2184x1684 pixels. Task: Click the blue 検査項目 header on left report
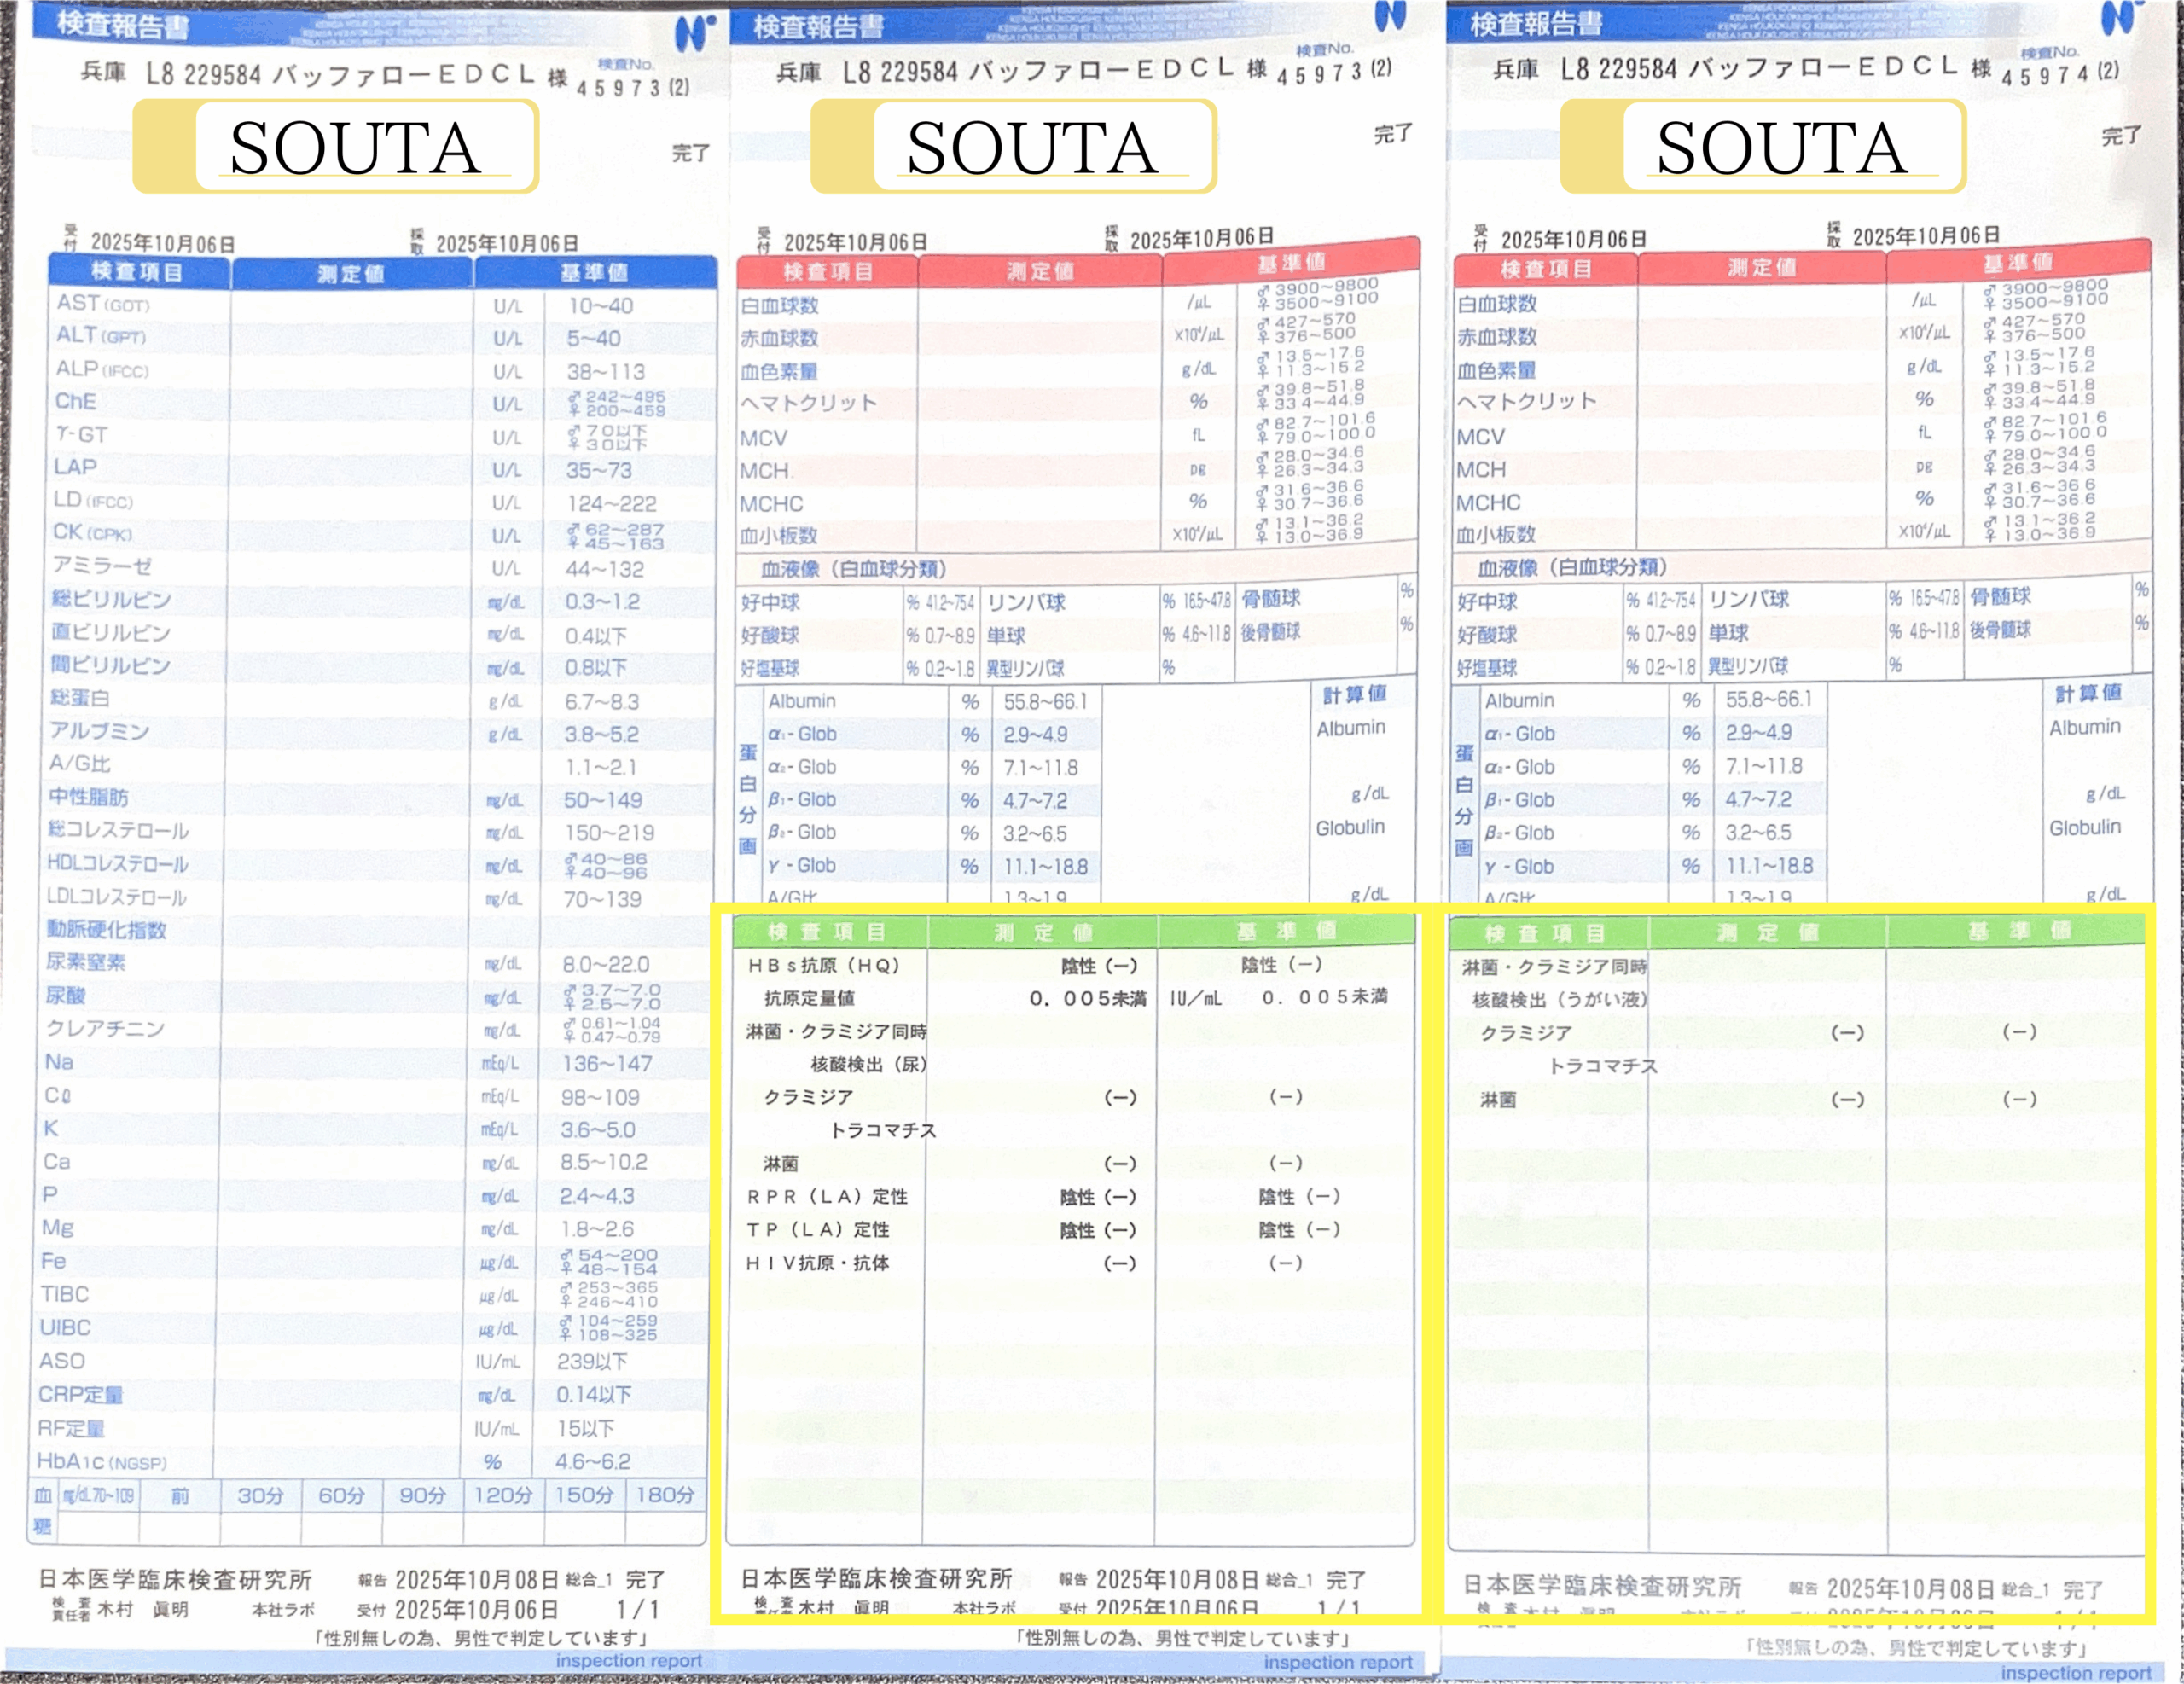point(138,272)
